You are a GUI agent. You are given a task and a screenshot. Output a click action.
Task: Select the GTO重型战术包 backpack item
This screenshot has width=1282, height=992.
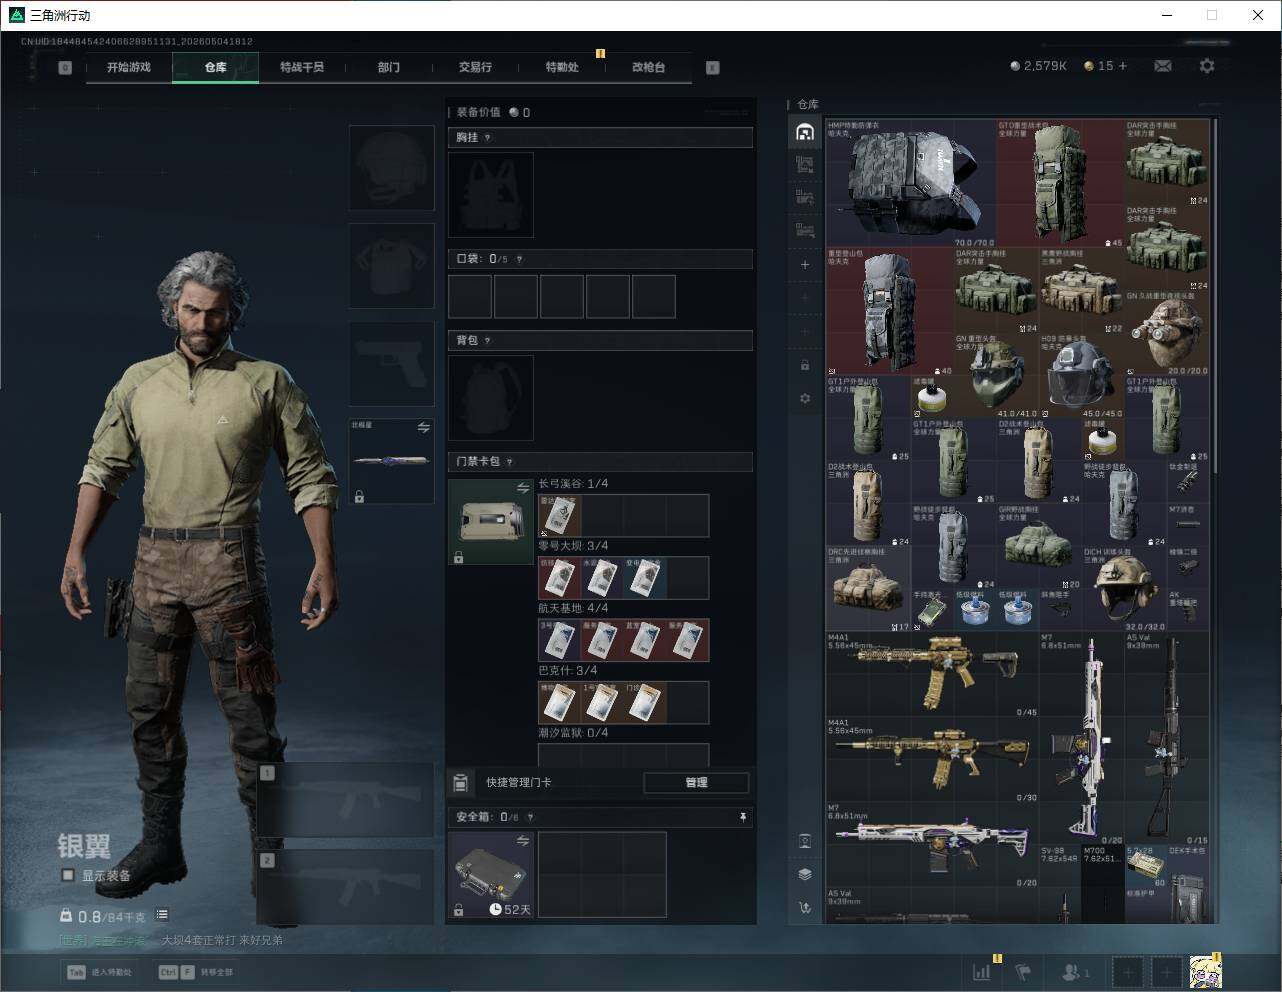pos(1060,184)
